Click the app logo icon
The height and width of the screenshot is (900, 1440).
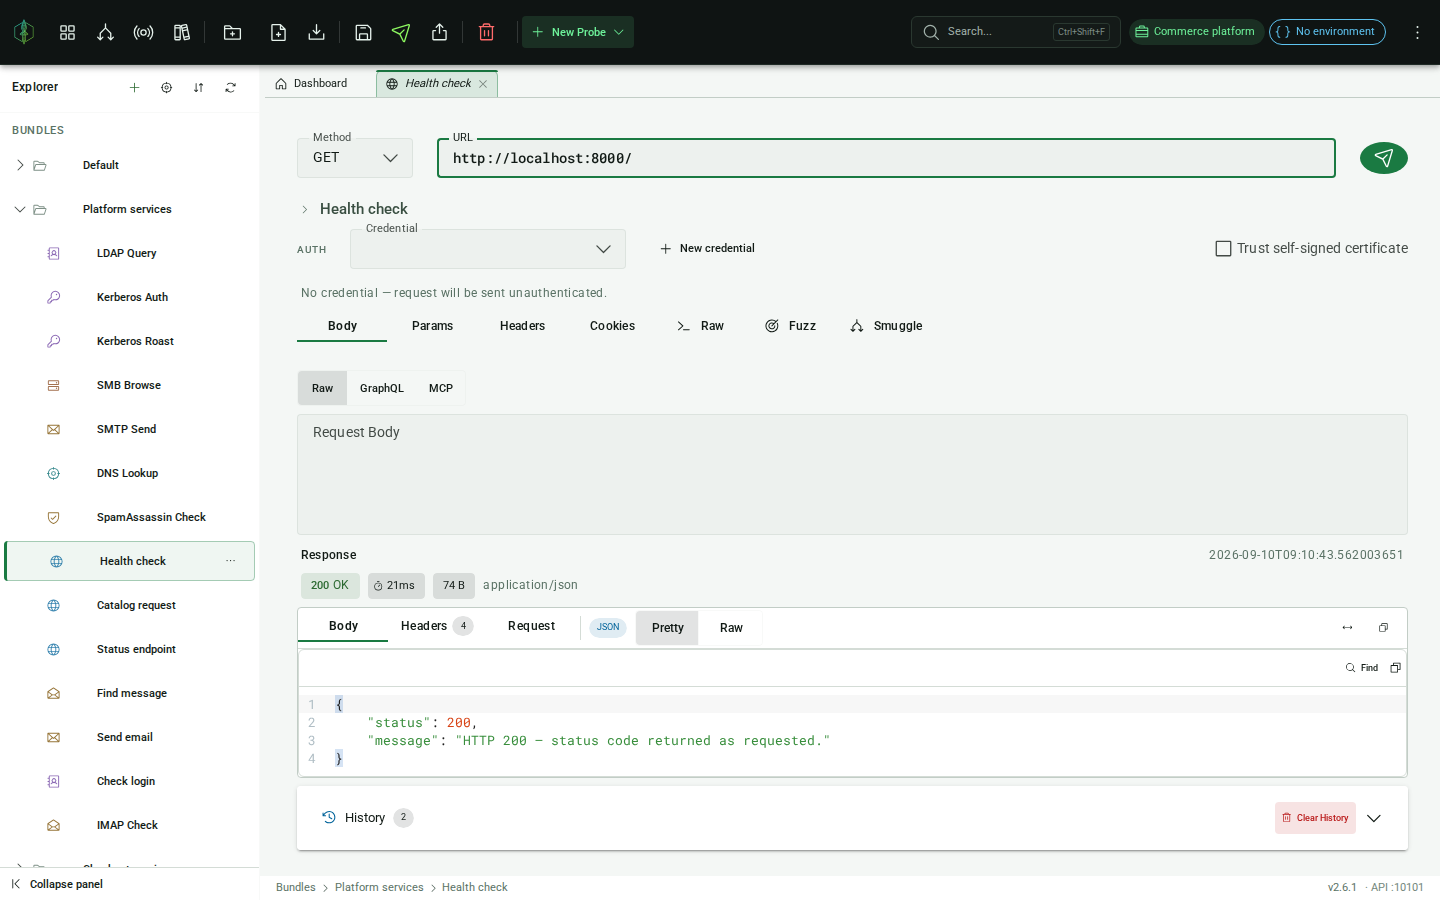pos(24,32)
